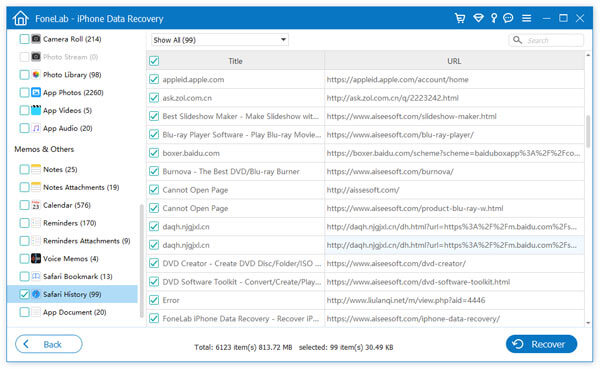This screenshot has height=369, width=600.
Task: Click the Safari Bookmark book icon
Action: [36, 276]
